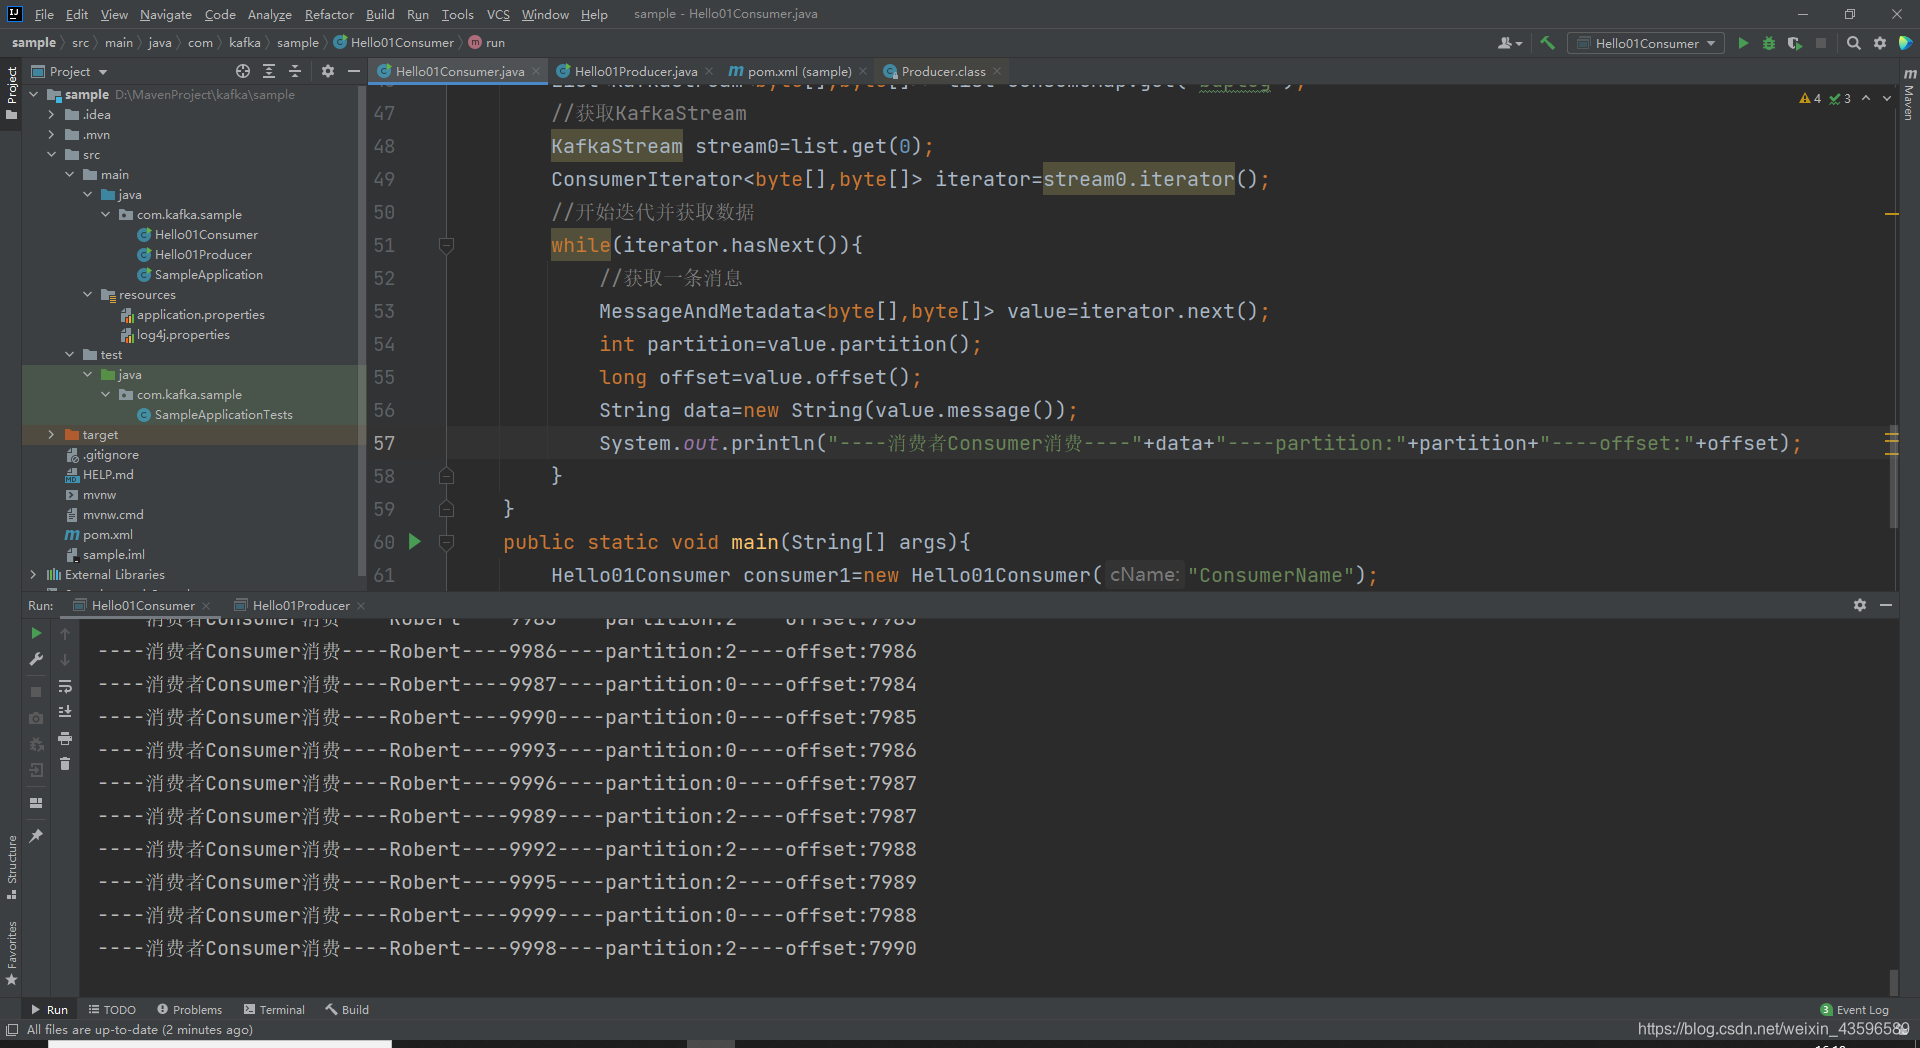The image size is (1920, 1048).
Task: Open the TODO tool window
Action: point(112,1009)
